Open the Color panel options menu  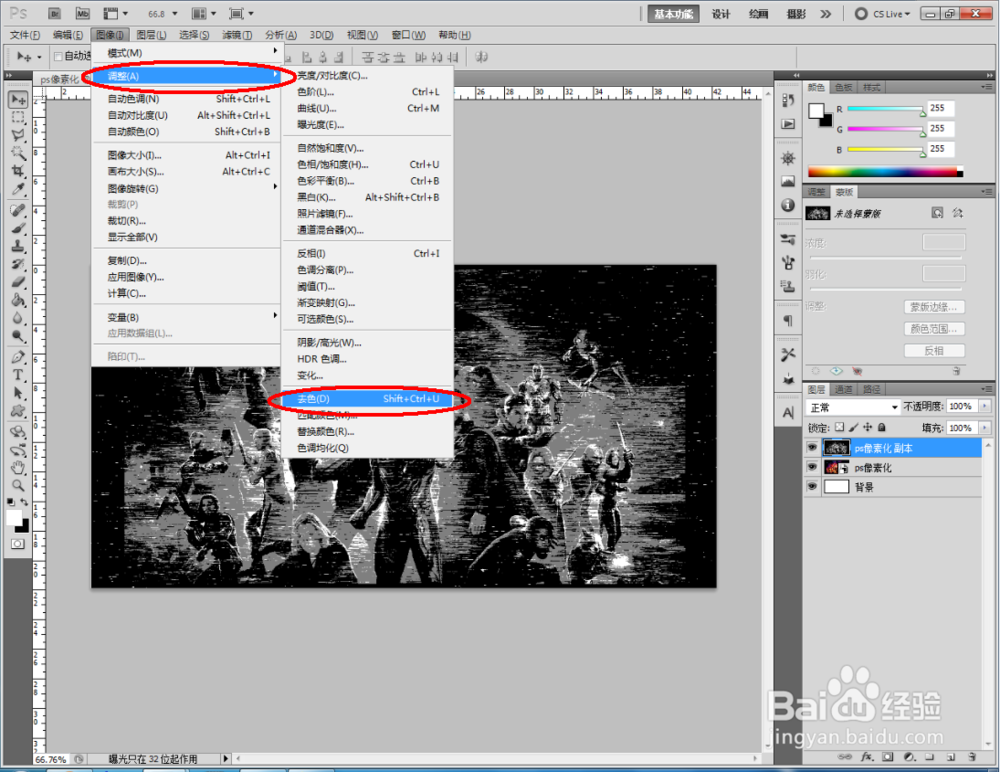pos(987,87)
